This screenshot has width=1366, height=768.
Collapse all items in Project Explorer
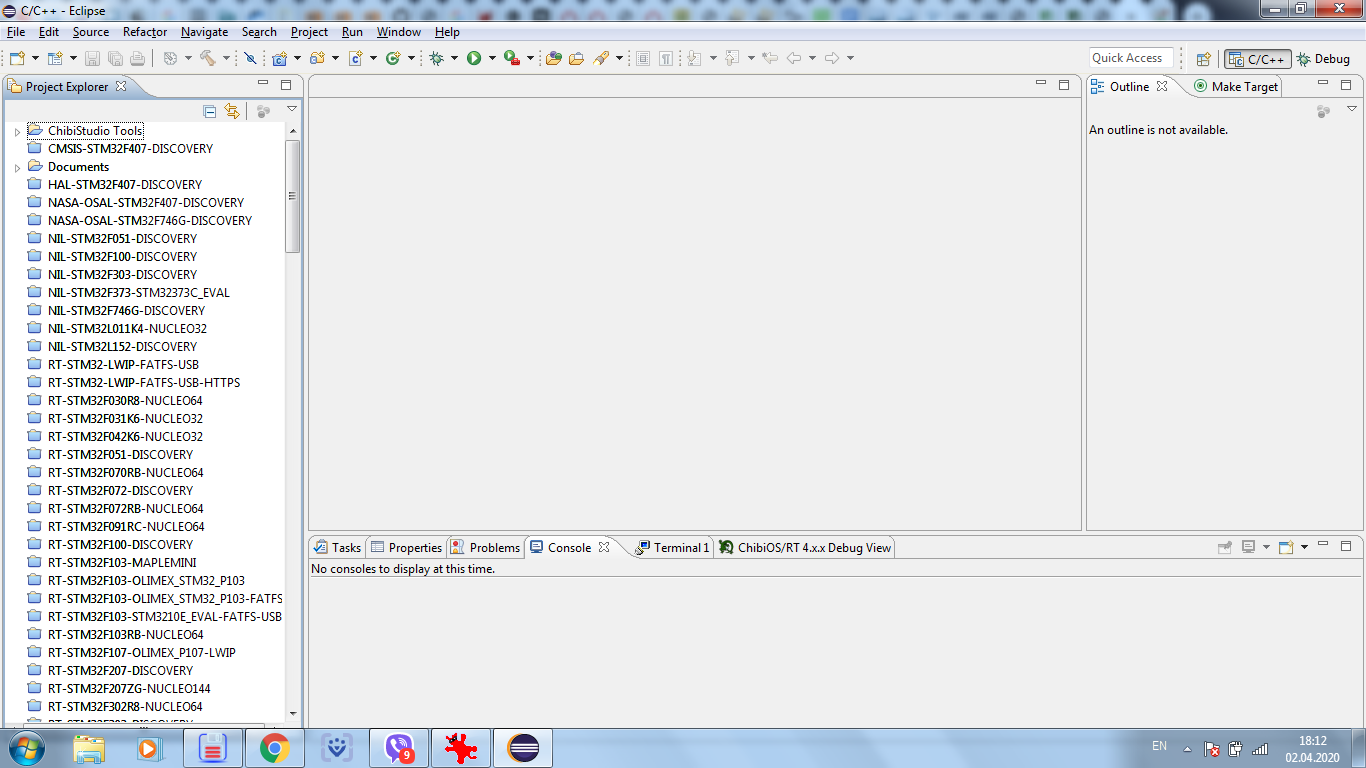point(210,111)
